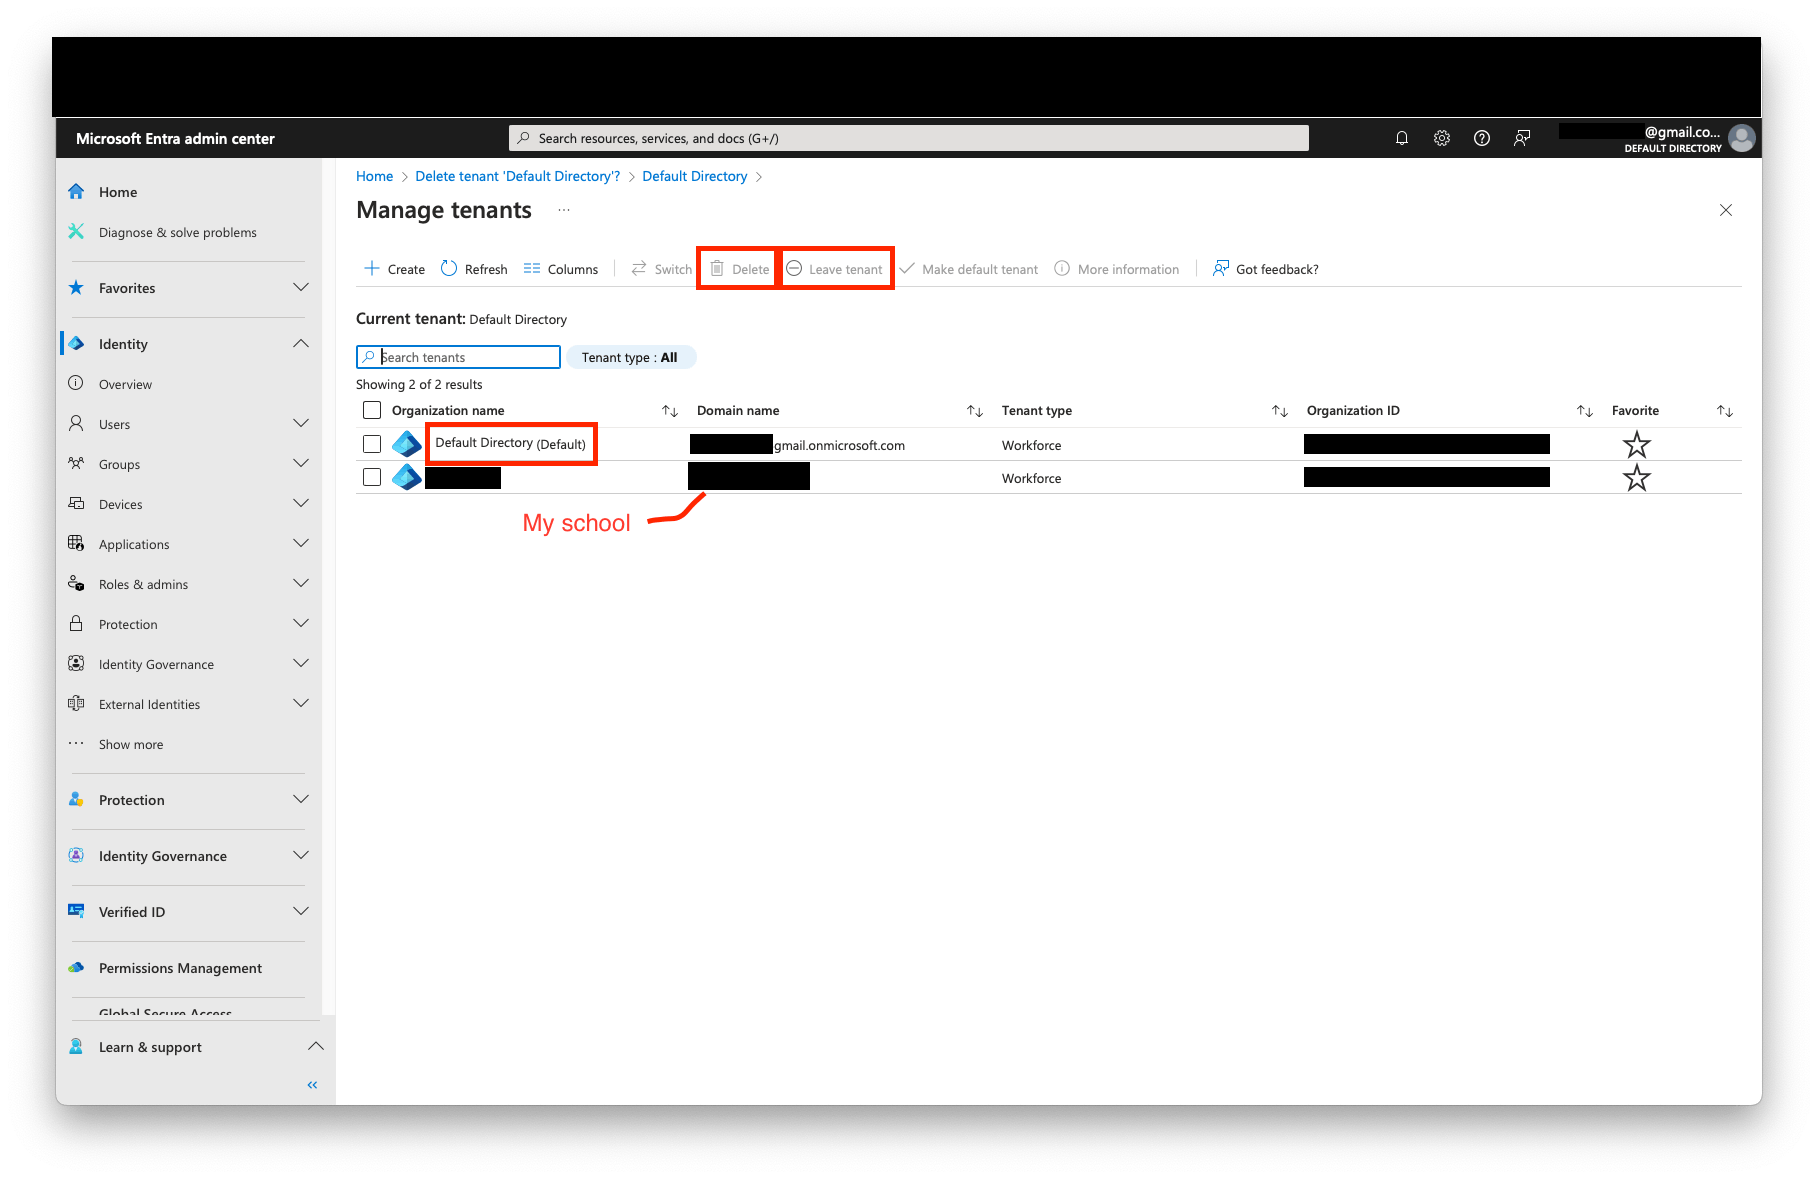
Task: Click the feedback icon in header
Action: (1522, 138)
